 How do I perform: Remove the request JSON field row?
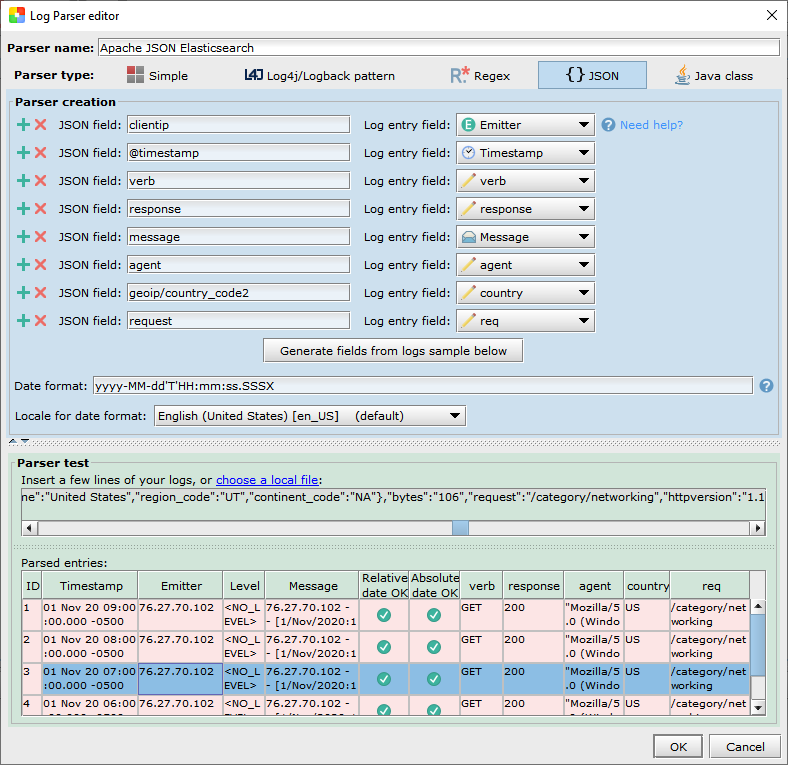[41, 321]
